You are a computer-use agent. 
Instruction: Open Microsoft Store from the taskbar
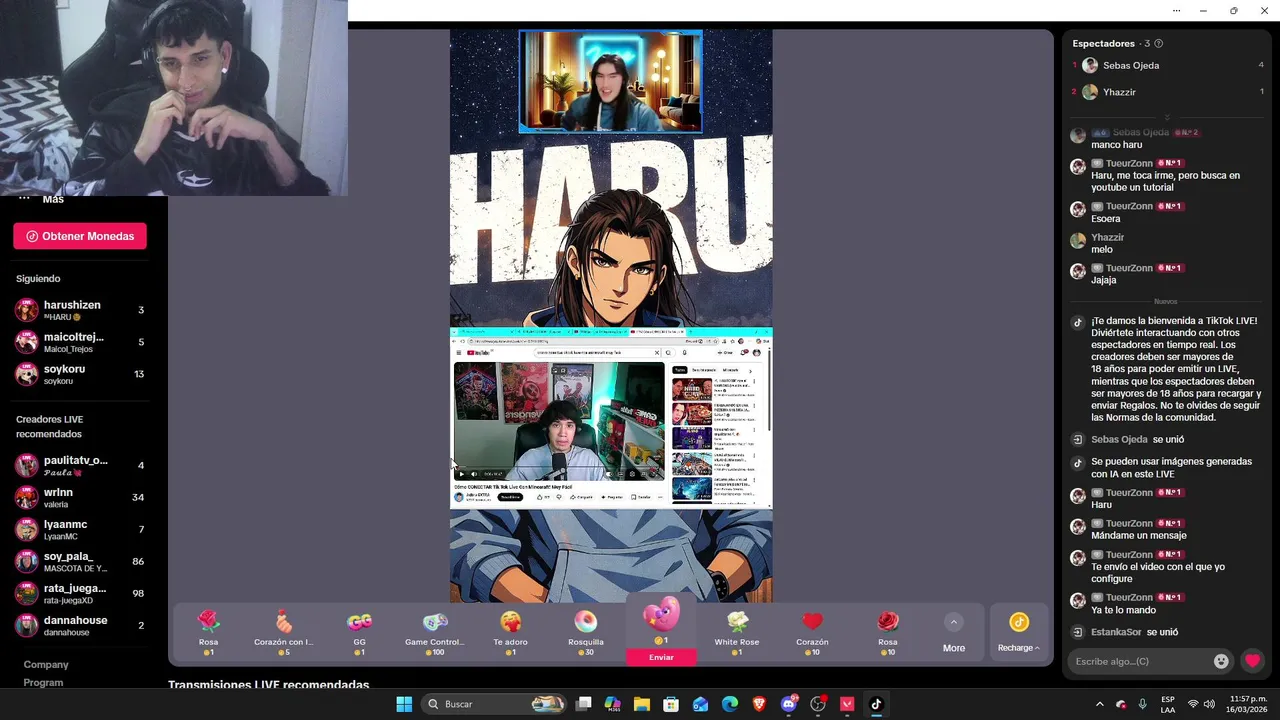[671, 704]
